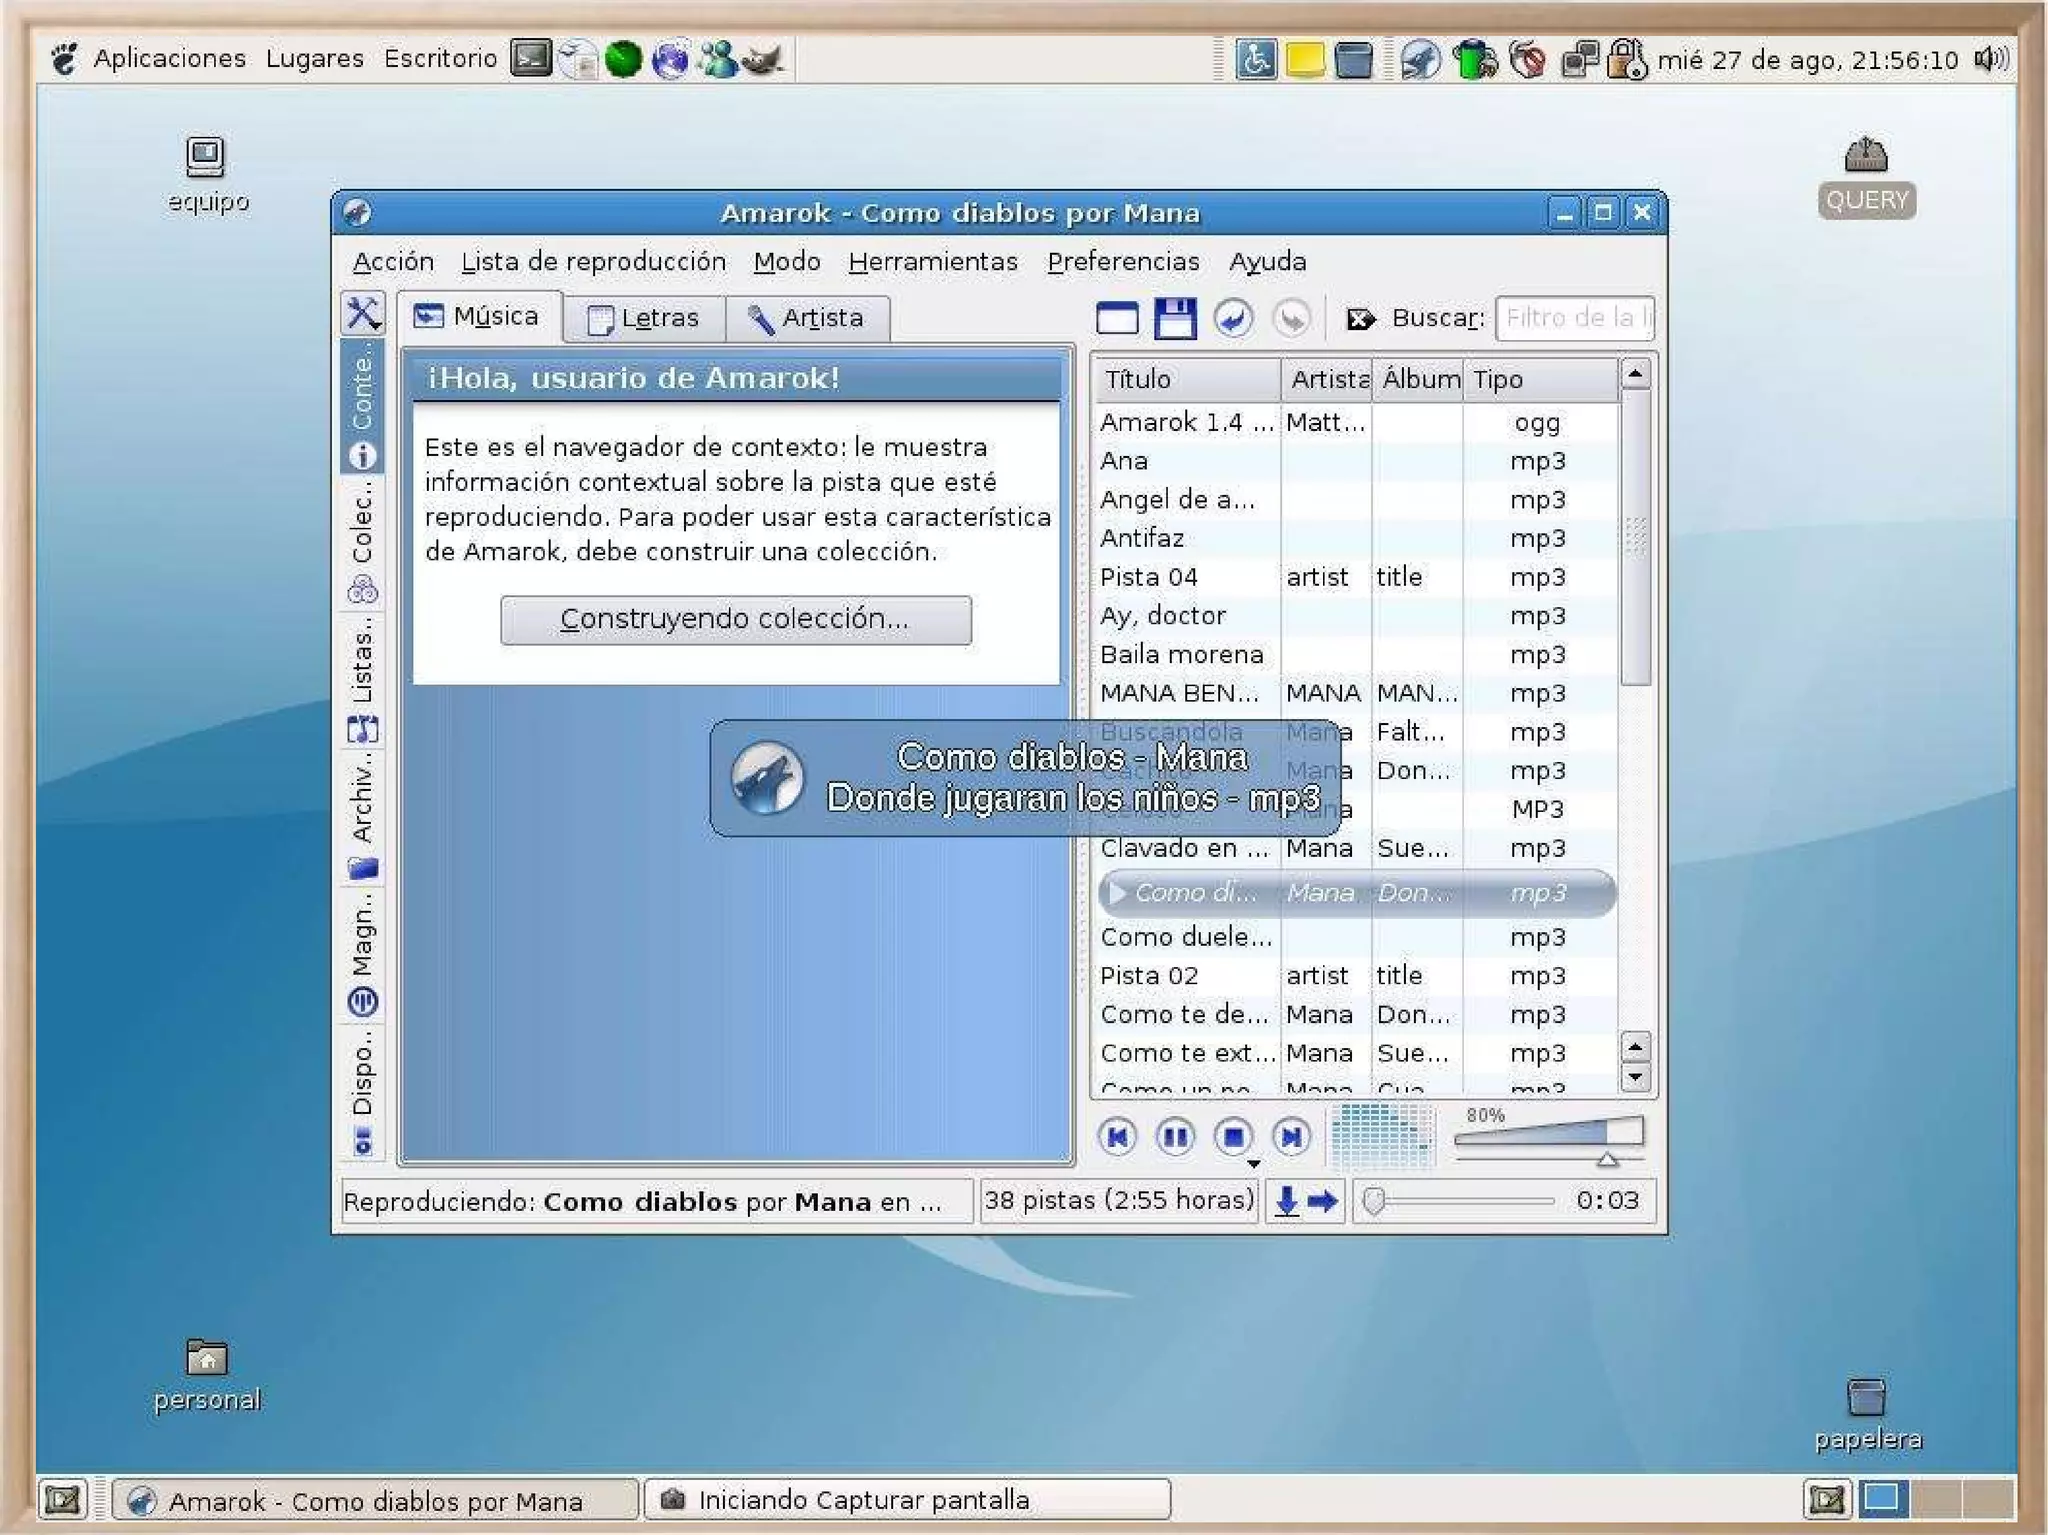
Task: Click the playlist scrollbar up arrow at top
Action: (x=1635, y=375)
